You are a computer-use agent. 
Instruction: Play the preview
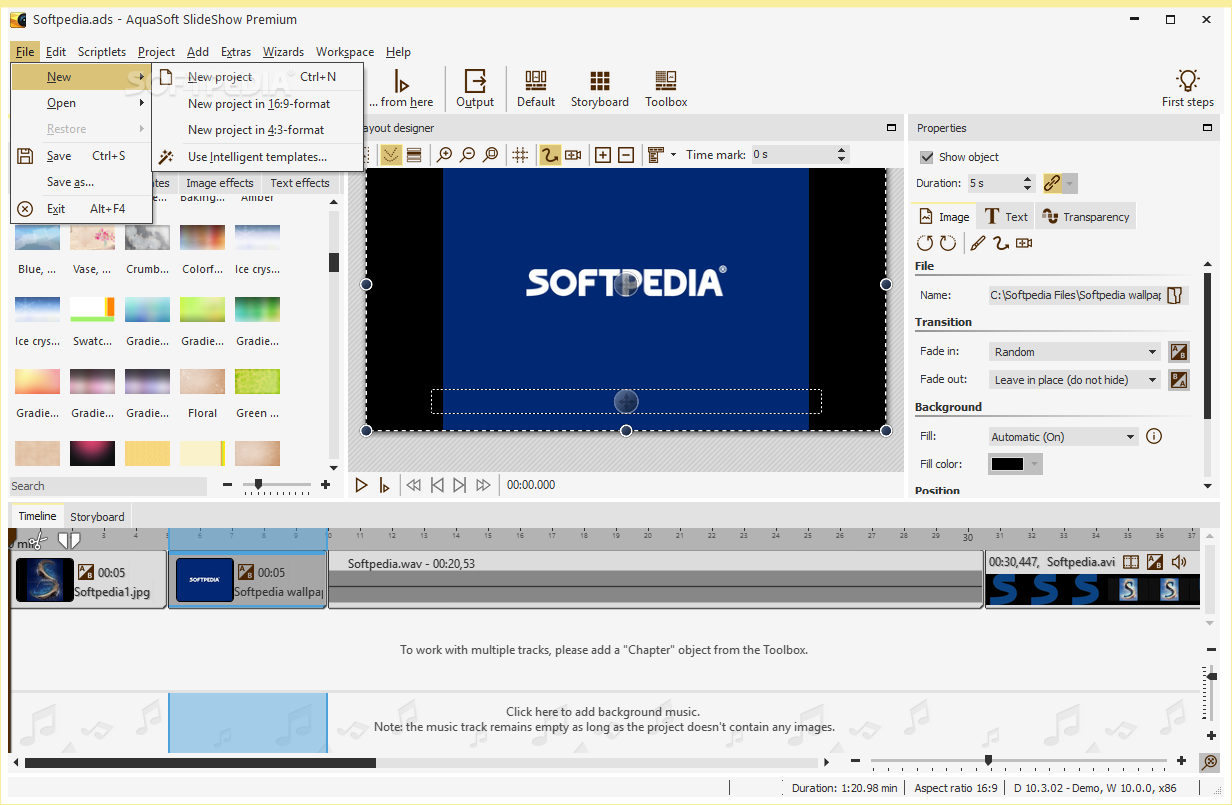[362, 485]
